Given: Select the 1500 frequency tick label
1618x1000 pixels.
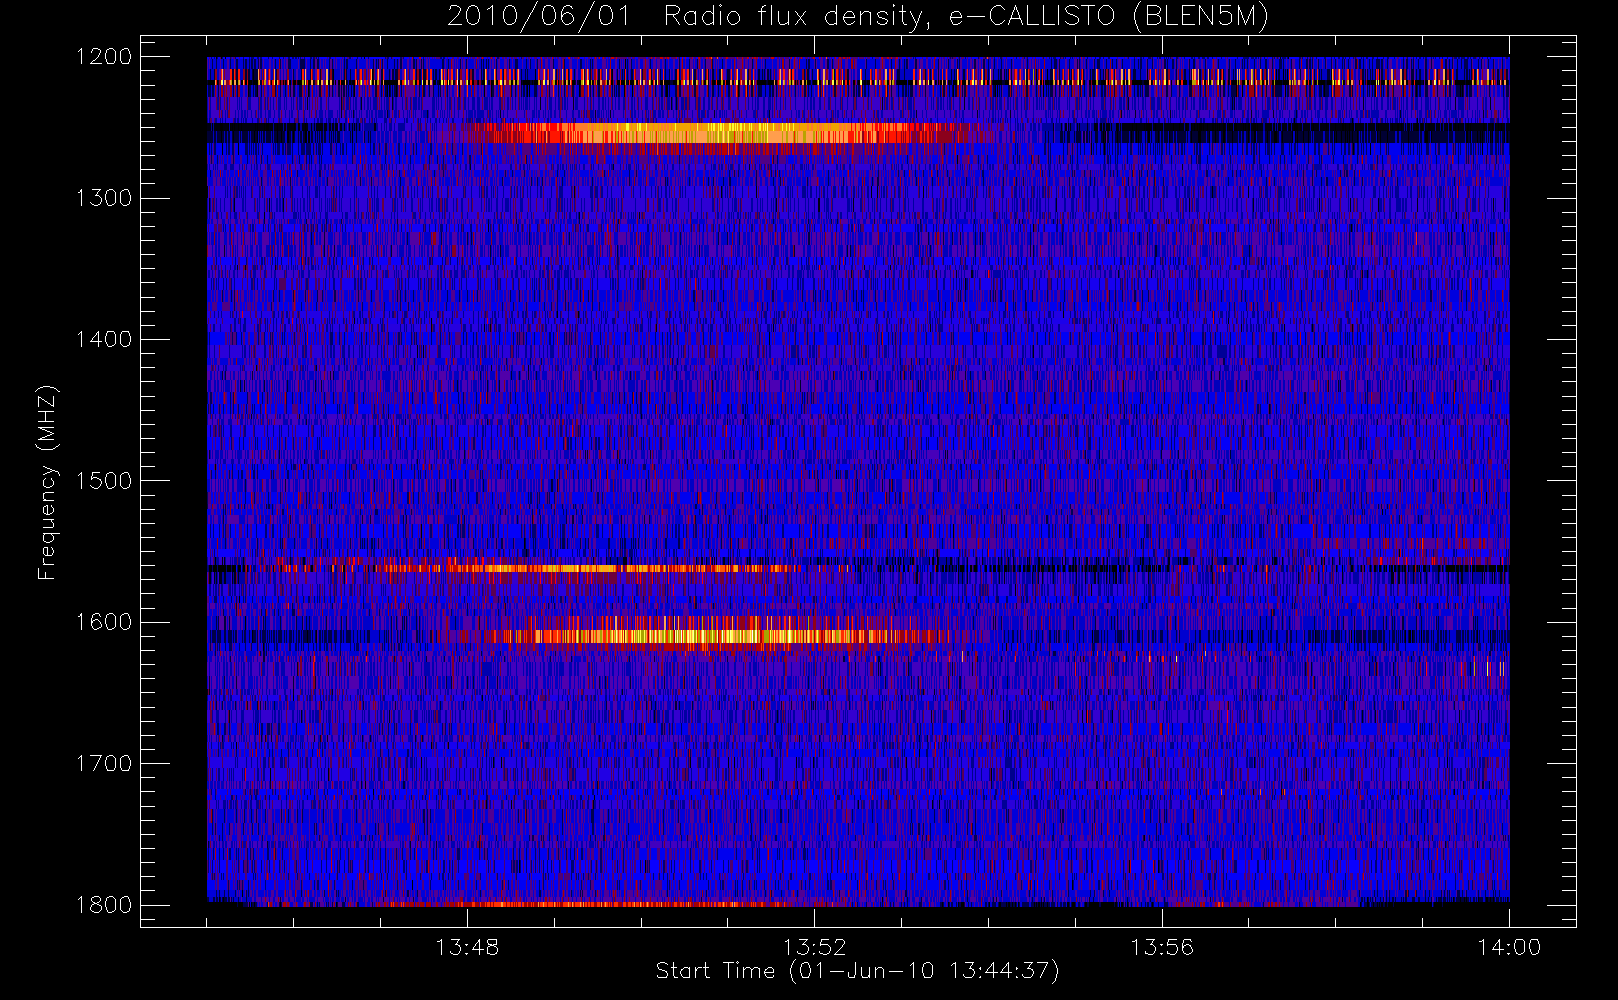Looking at the screenshot, I should coord(104,481).
